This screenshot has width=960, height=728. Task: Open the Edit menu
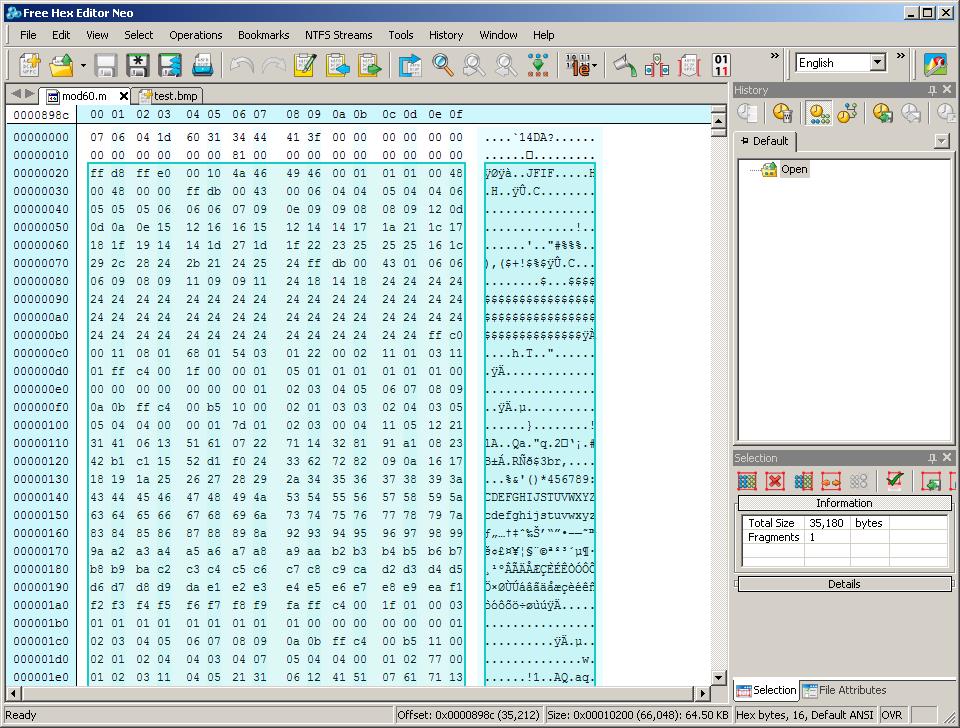tap(61, 35)
